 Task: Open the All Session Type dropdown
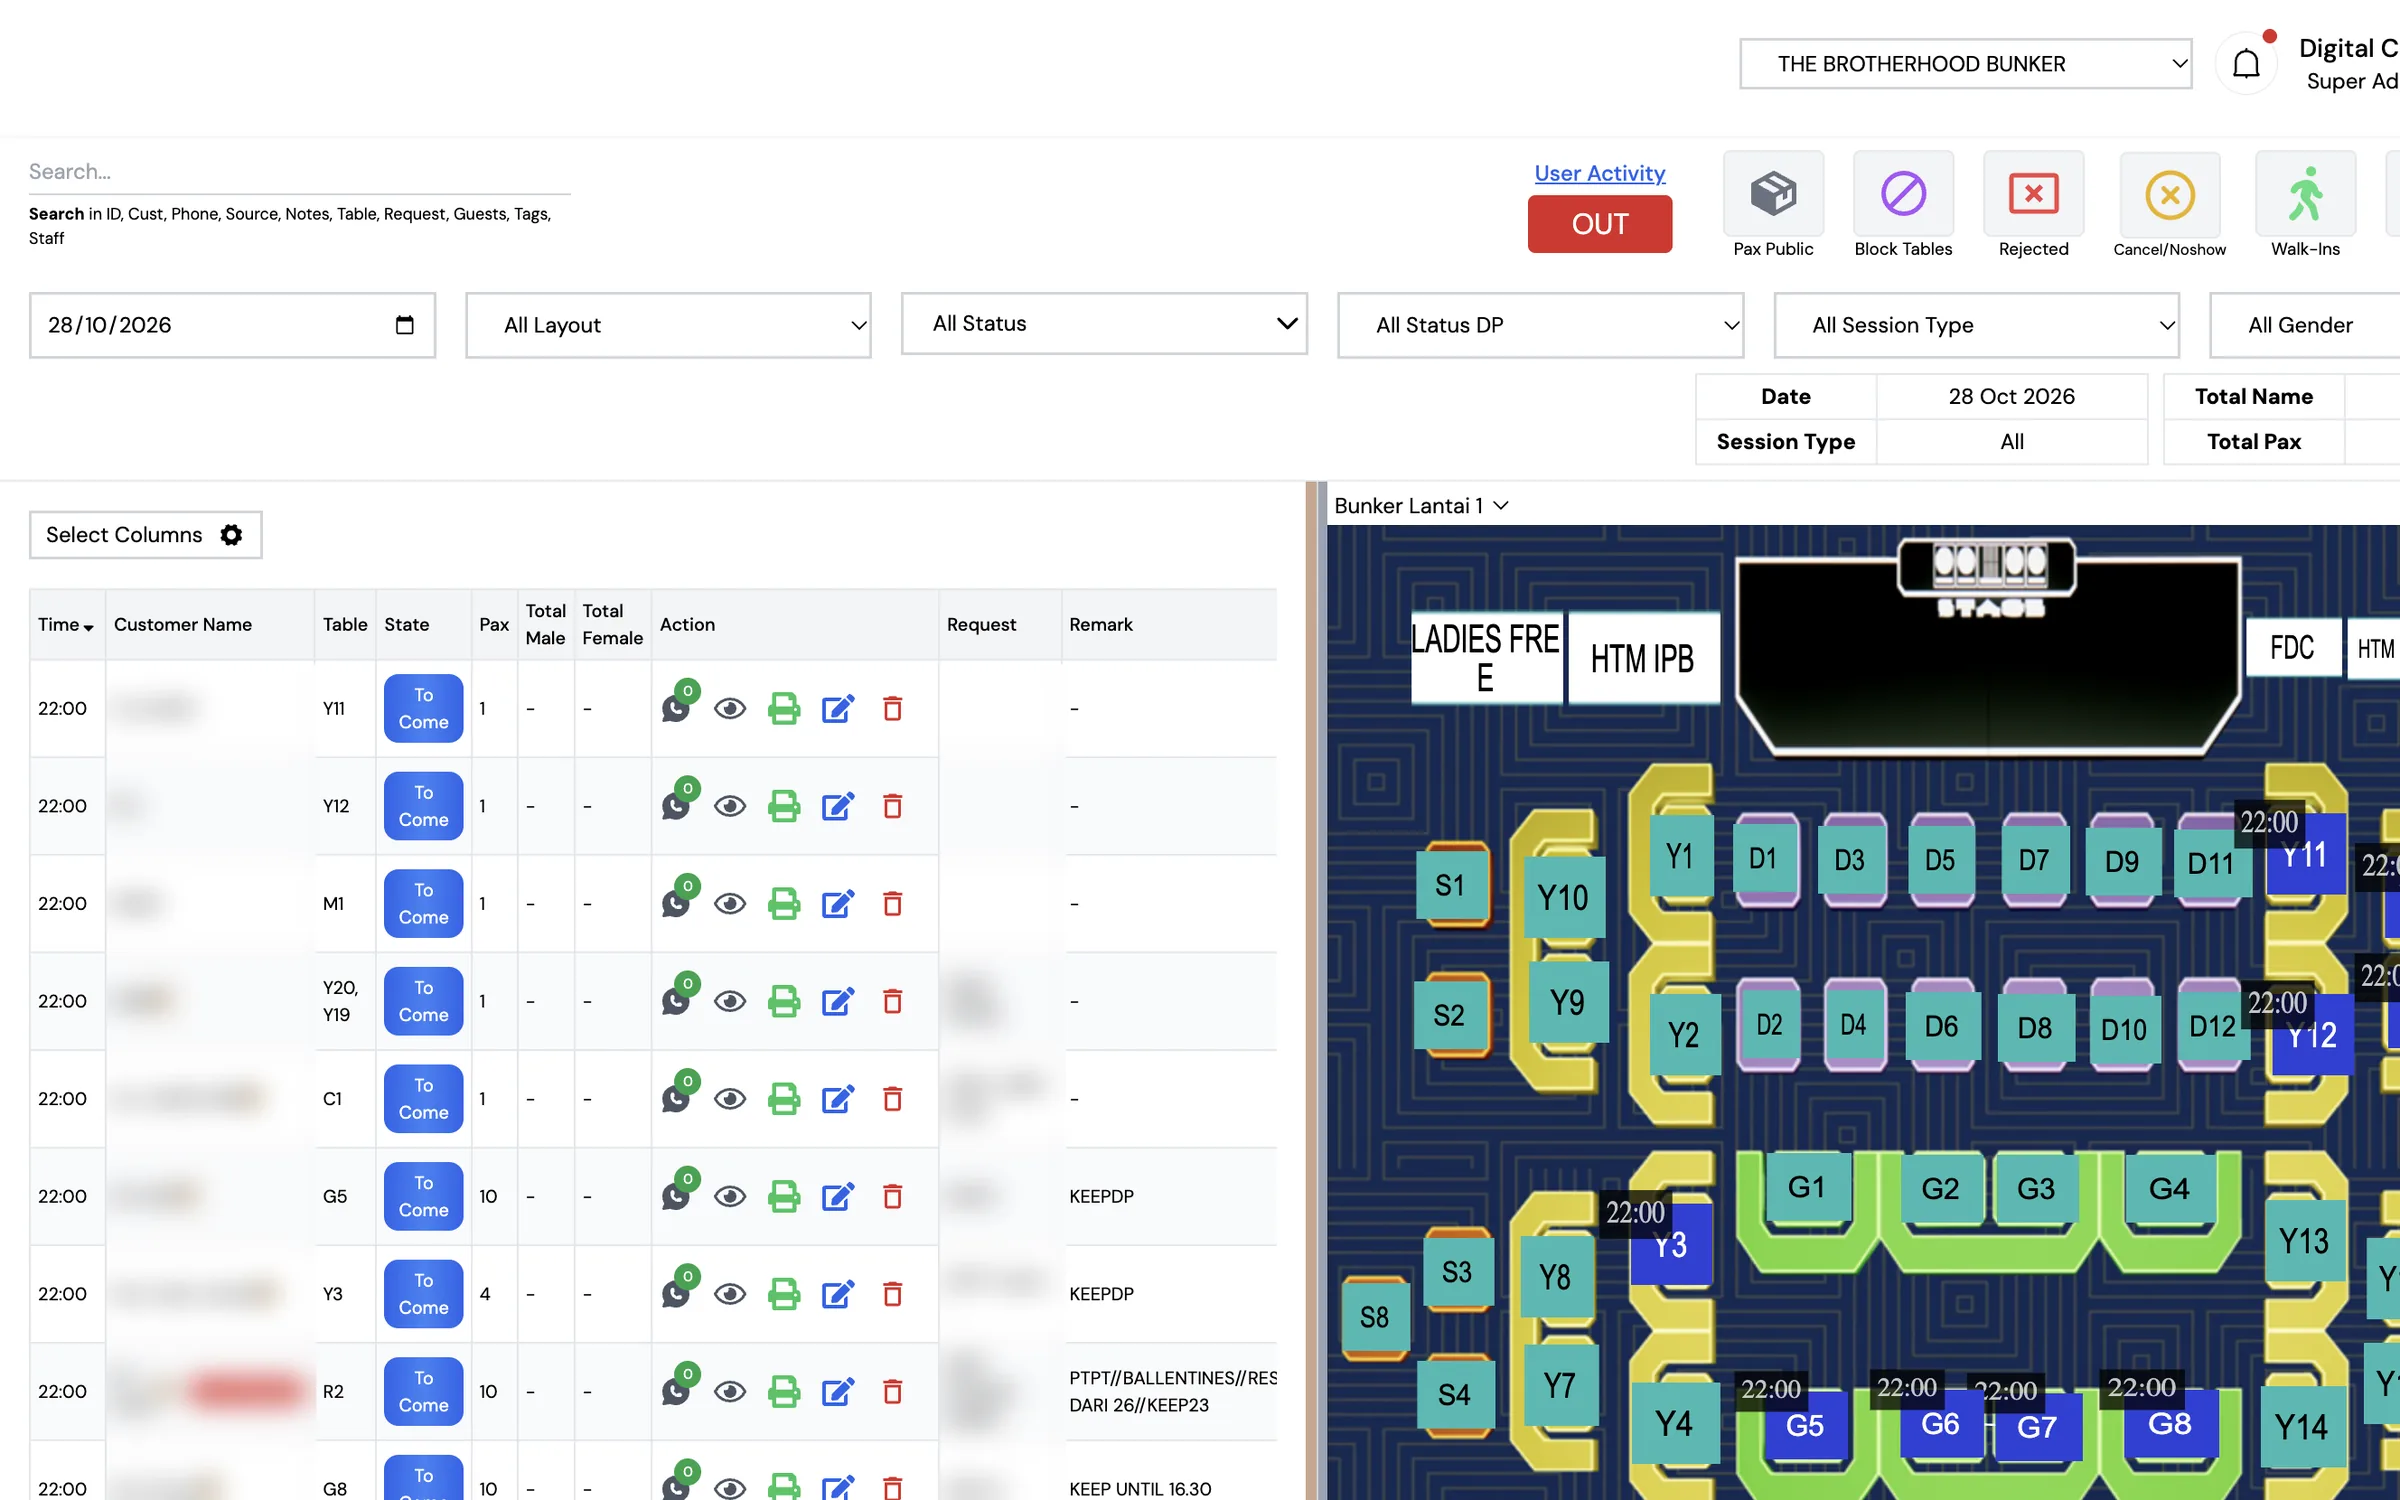pos(1977,325)
